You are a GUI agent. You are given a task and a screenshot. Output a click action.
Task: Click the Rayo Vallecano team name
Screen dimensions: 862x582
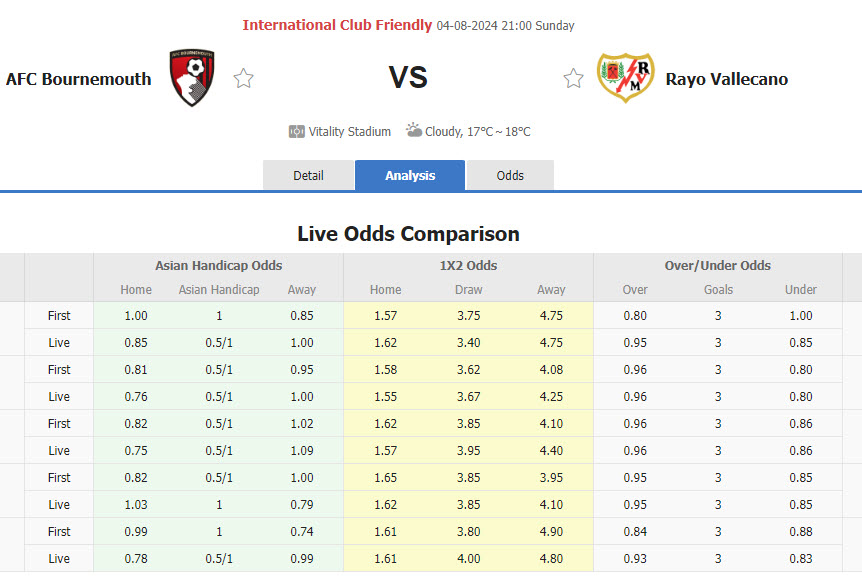pyautogui.click(x=726, y=79)
